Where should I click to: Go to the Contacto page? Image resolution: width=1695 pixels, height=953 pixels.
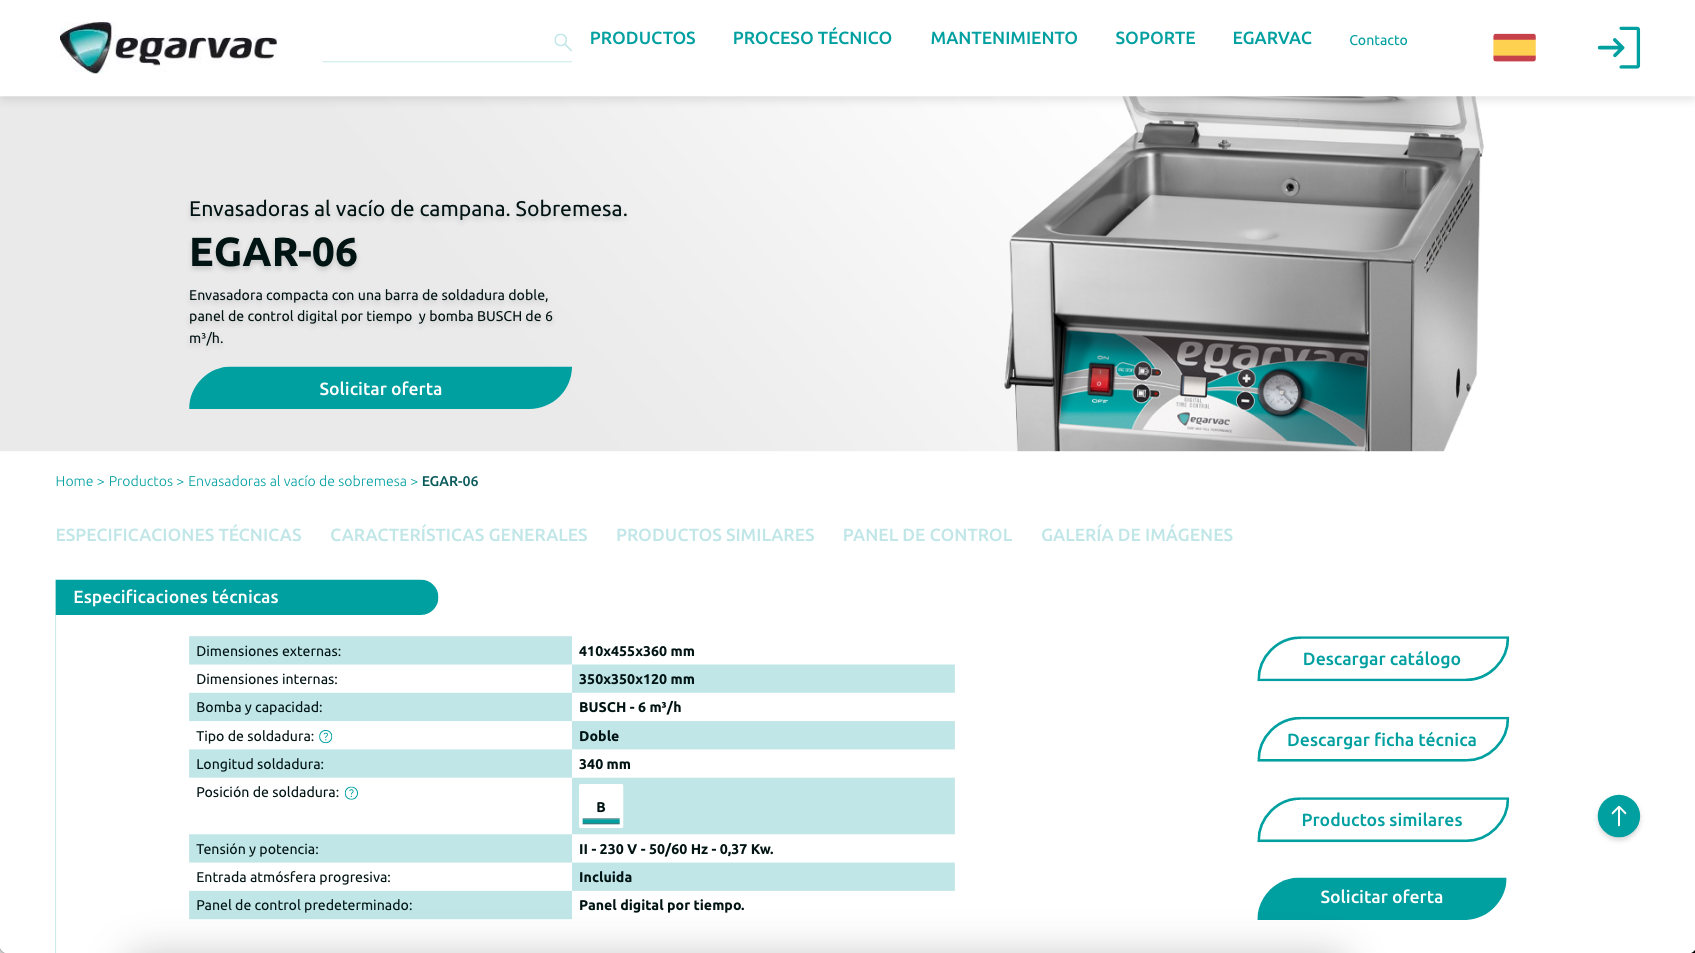(x=1378, y=40)
